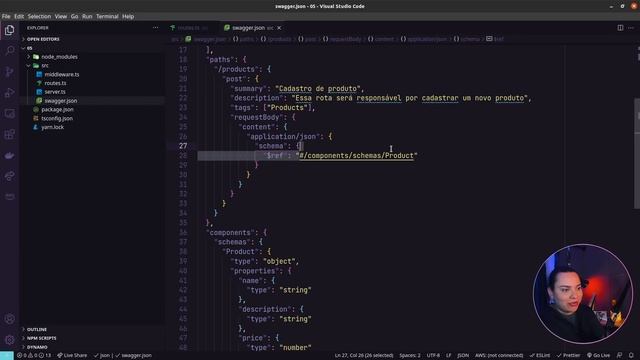Click line number 36 in gutter
640x360 pixels.
tap(183, 233)
